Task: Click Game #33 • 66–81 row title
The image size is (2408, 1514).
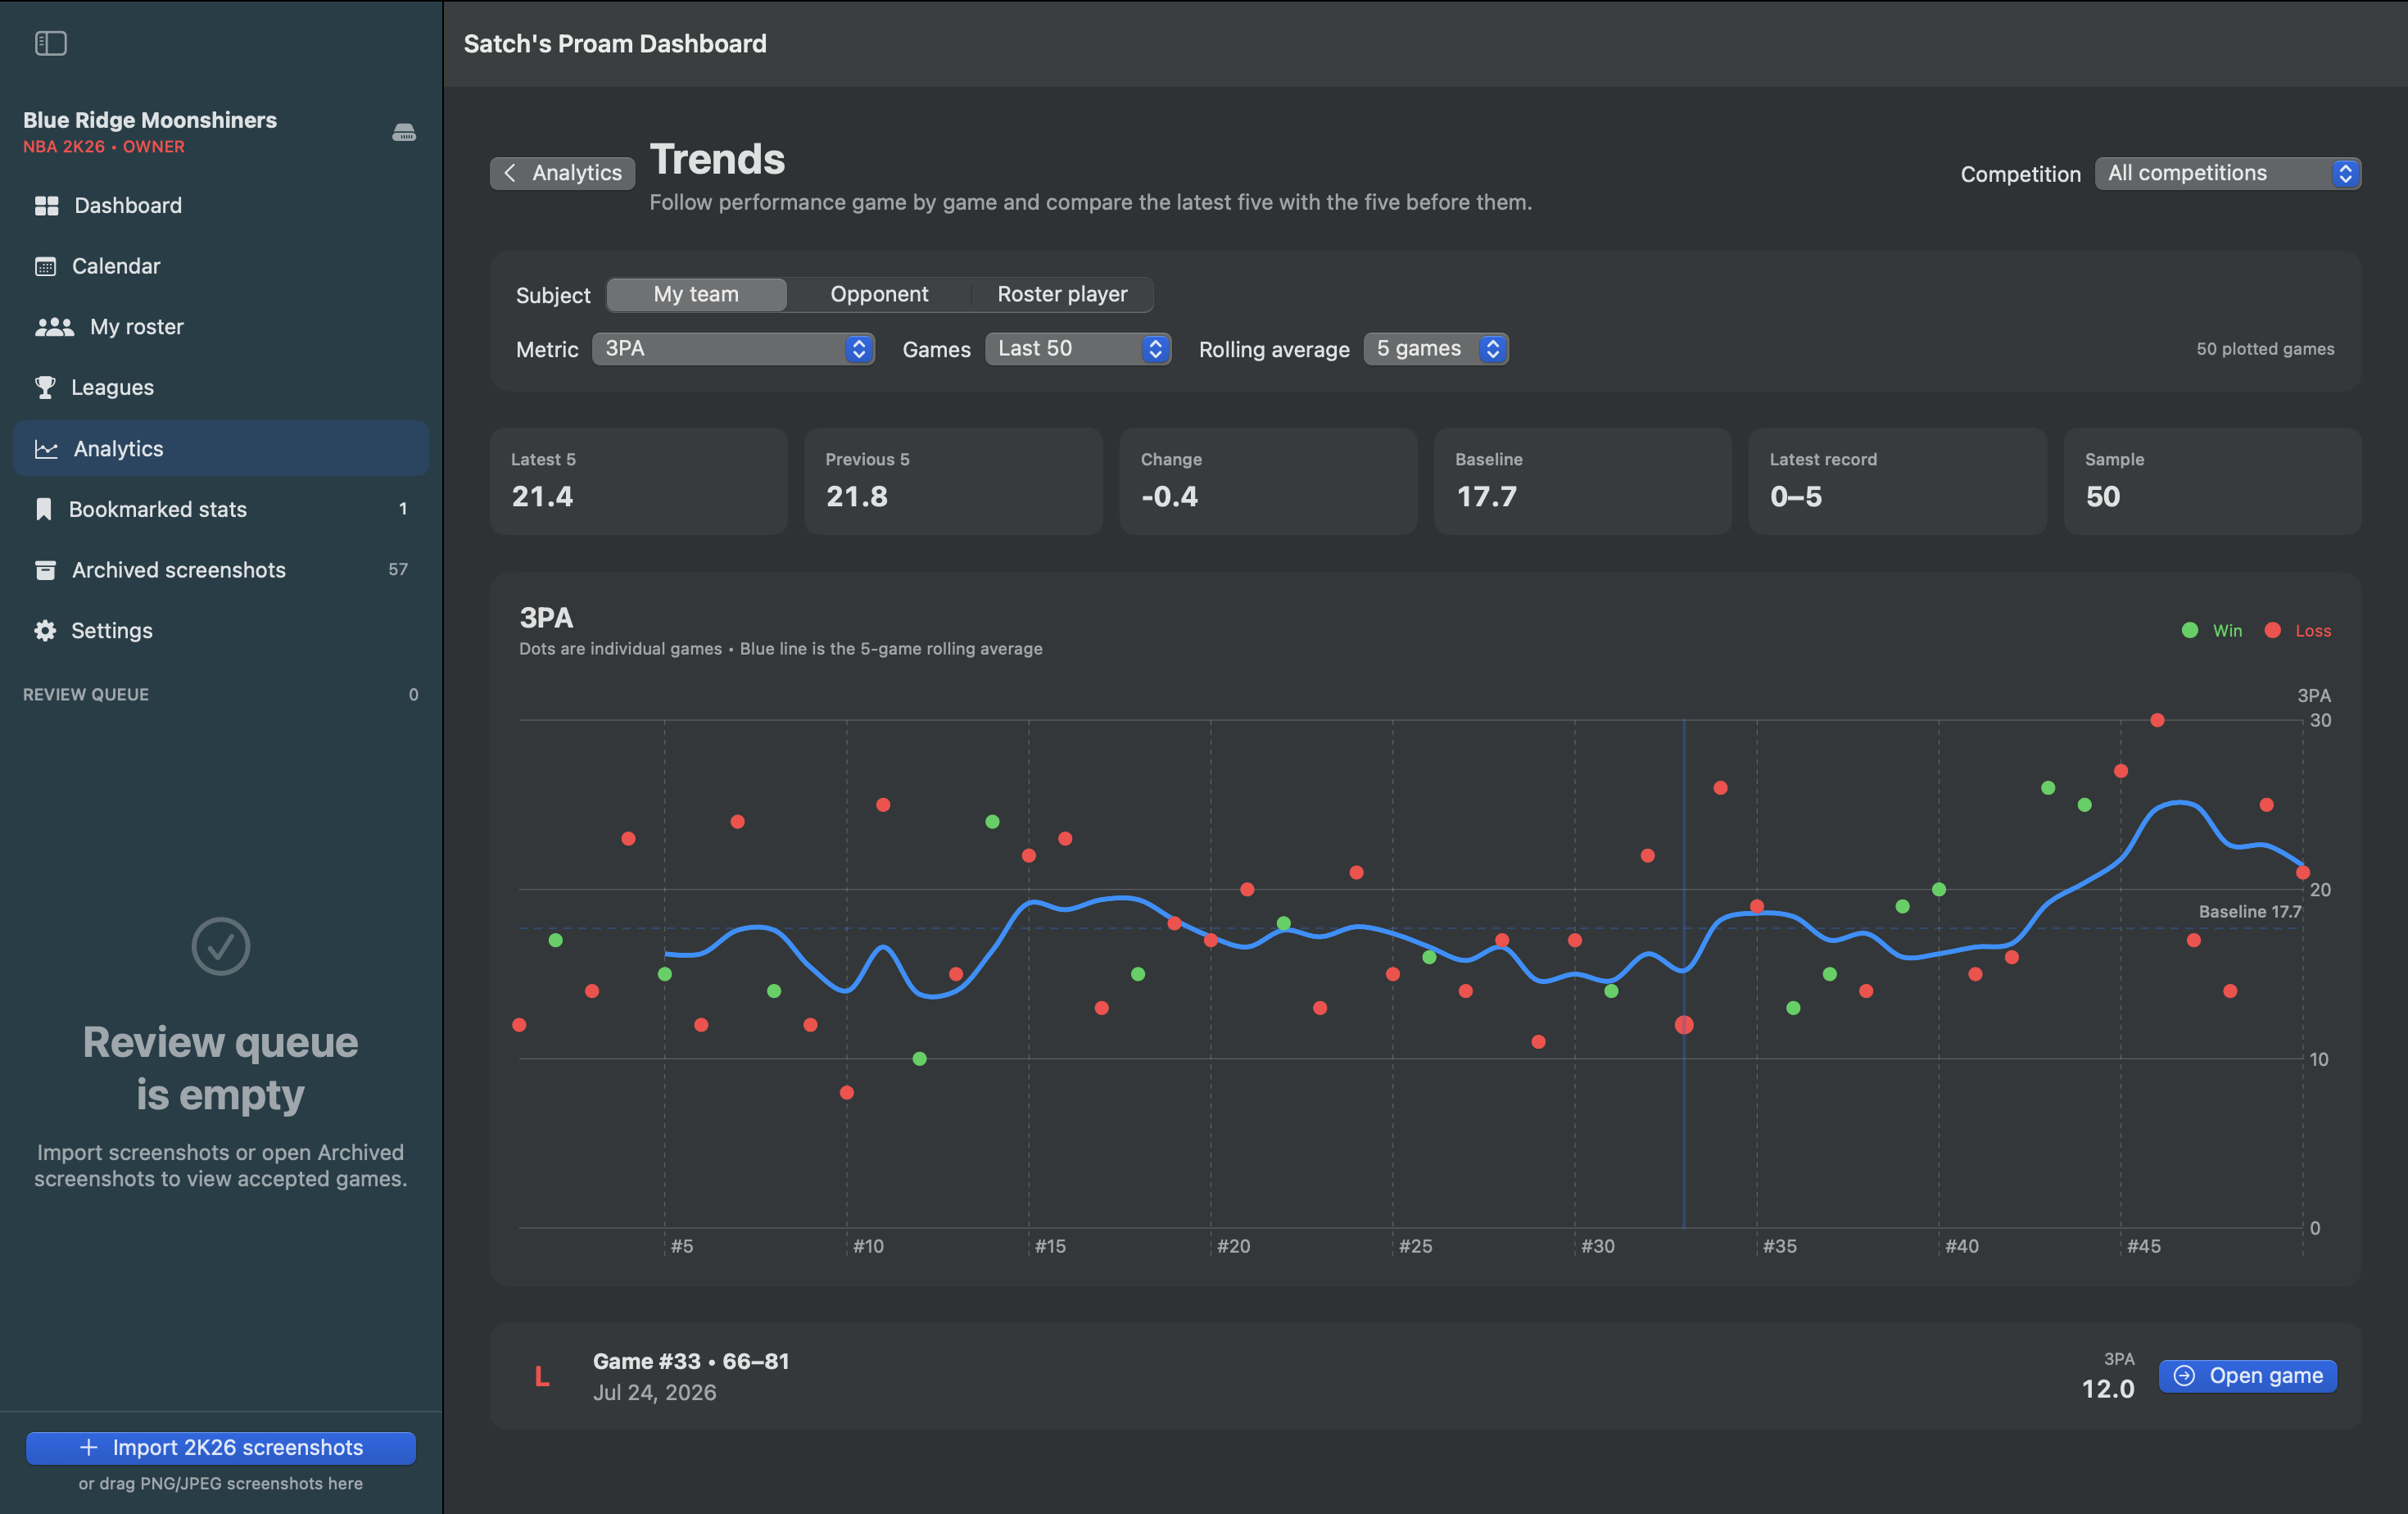Action: click(x=691, y=1361)
